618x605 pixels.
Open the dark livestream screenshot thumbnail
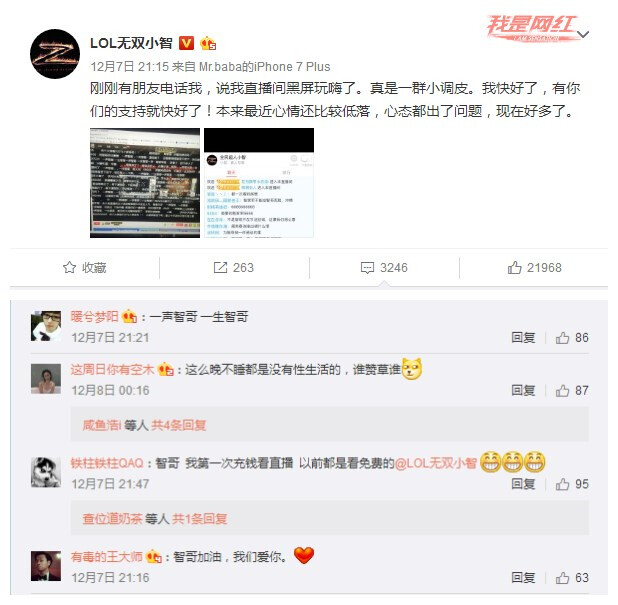[145, 183]
